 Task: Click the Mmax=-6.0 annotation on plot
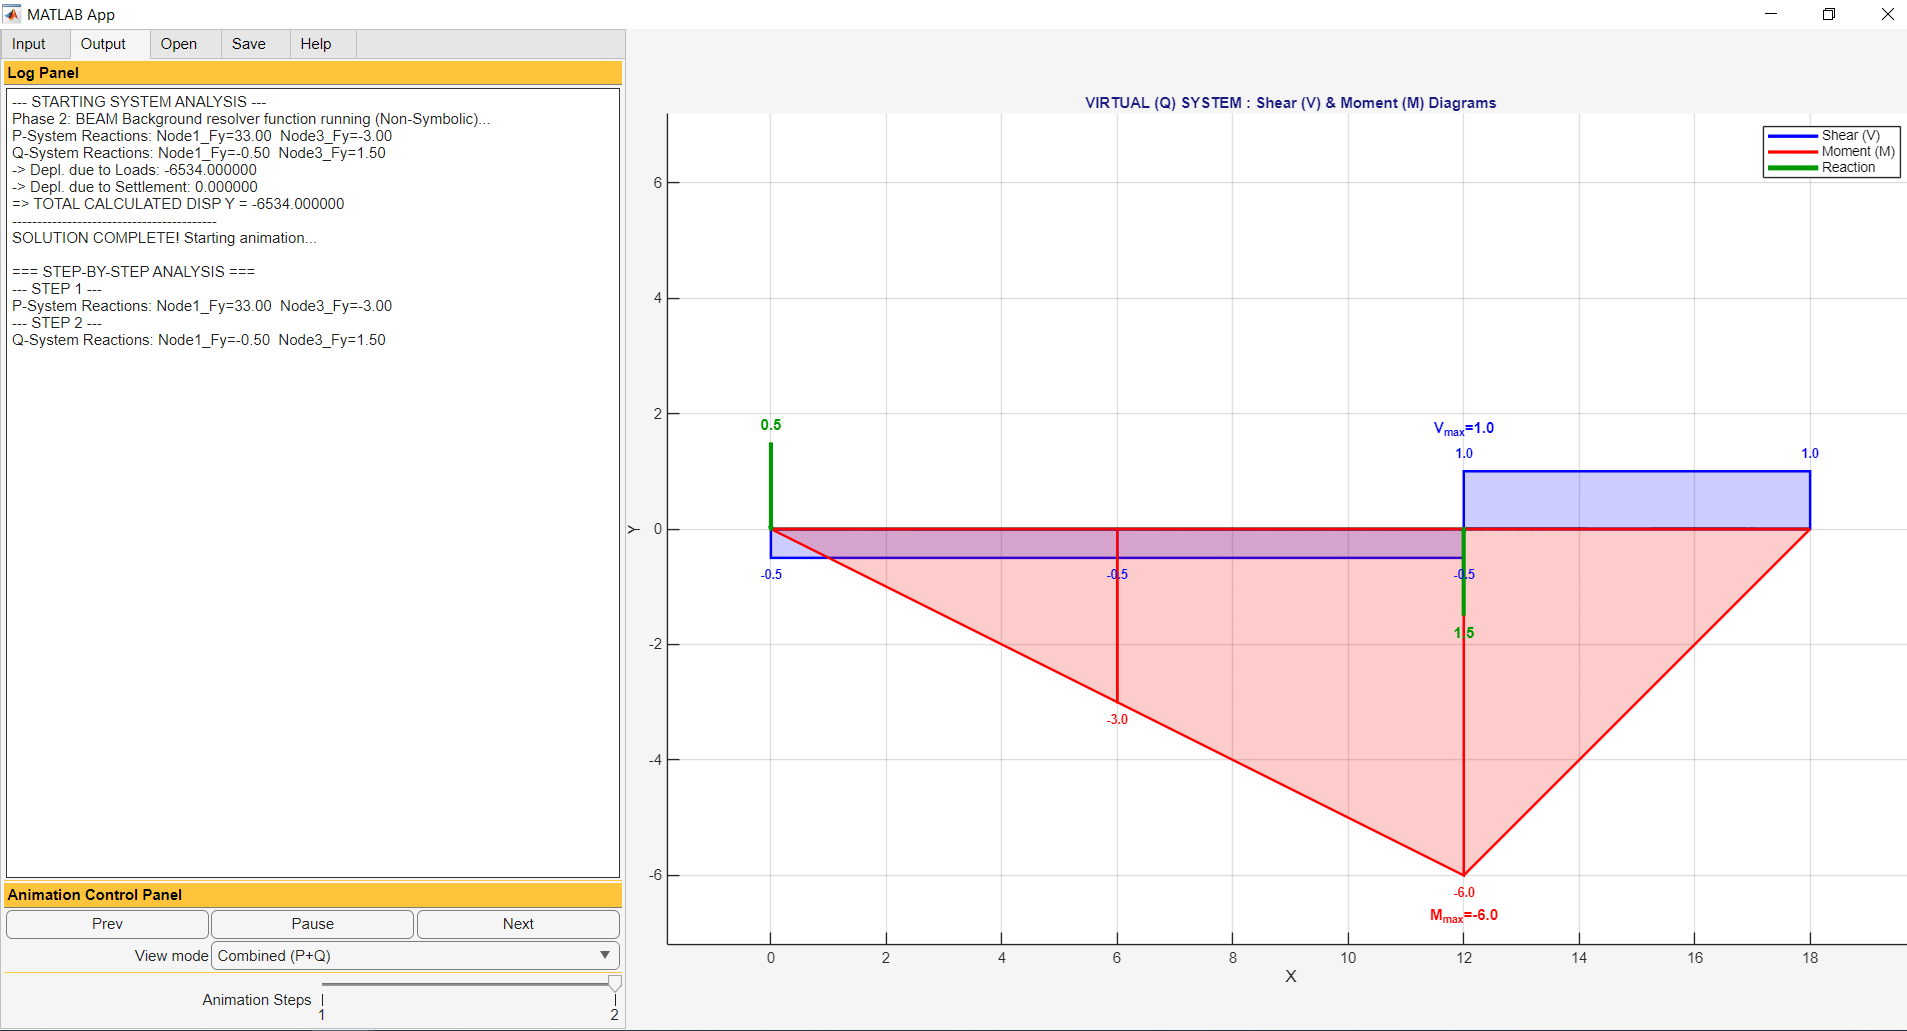pyautogui.click(x=1464, y=916)
